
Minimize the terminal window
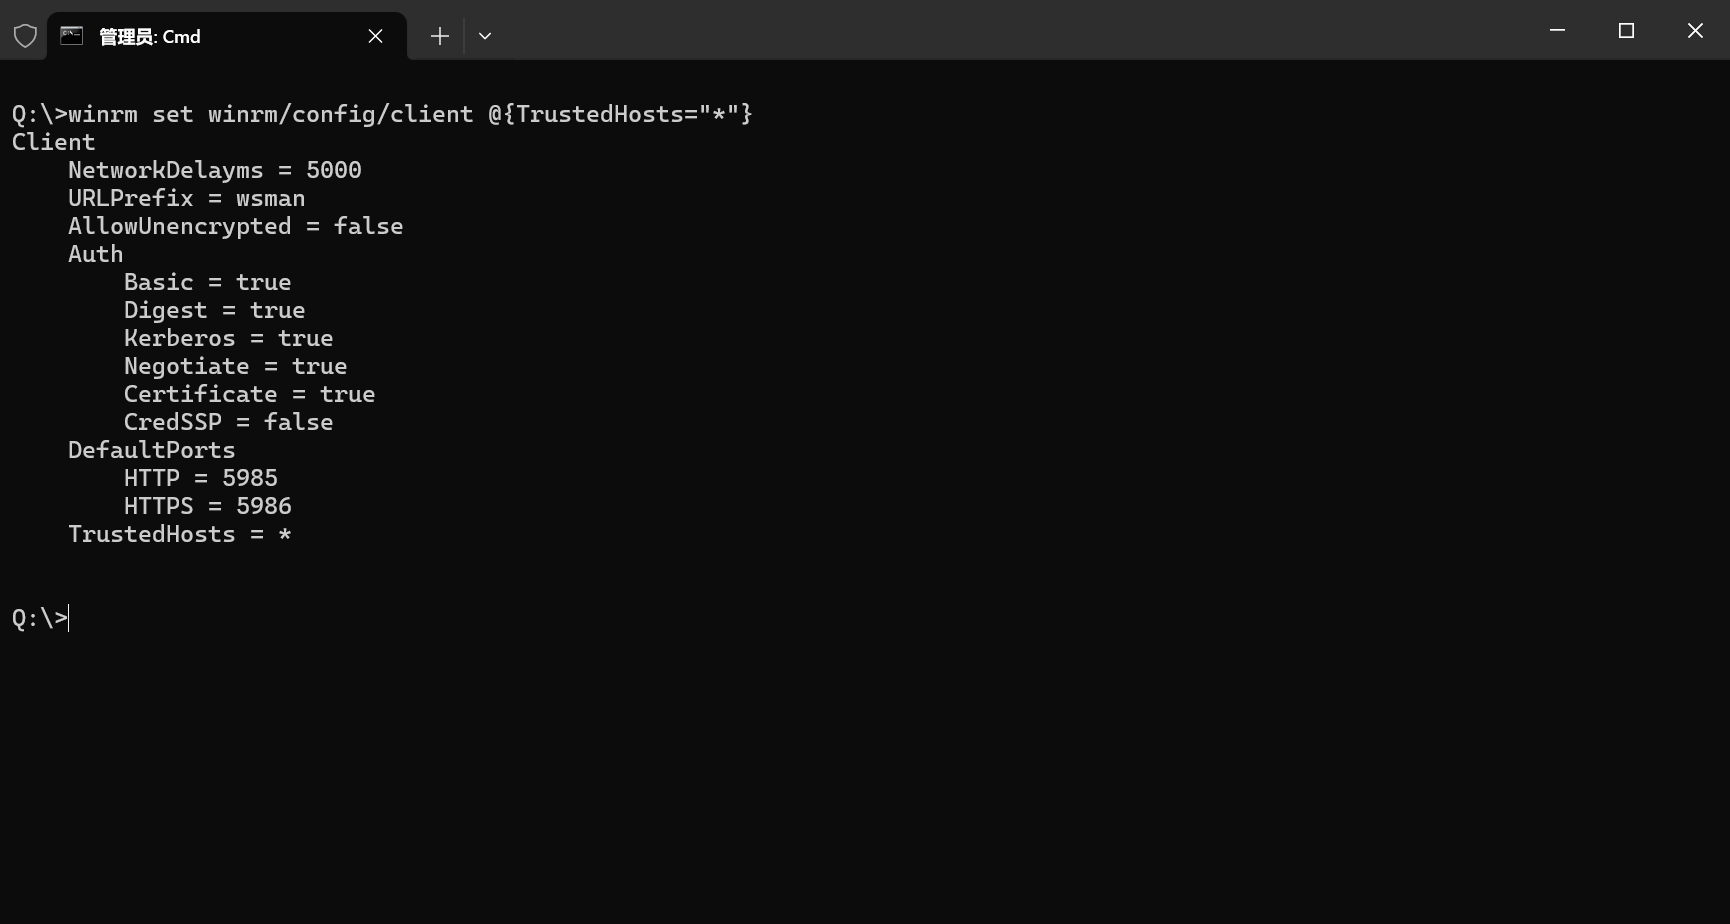coord(1557,31)
